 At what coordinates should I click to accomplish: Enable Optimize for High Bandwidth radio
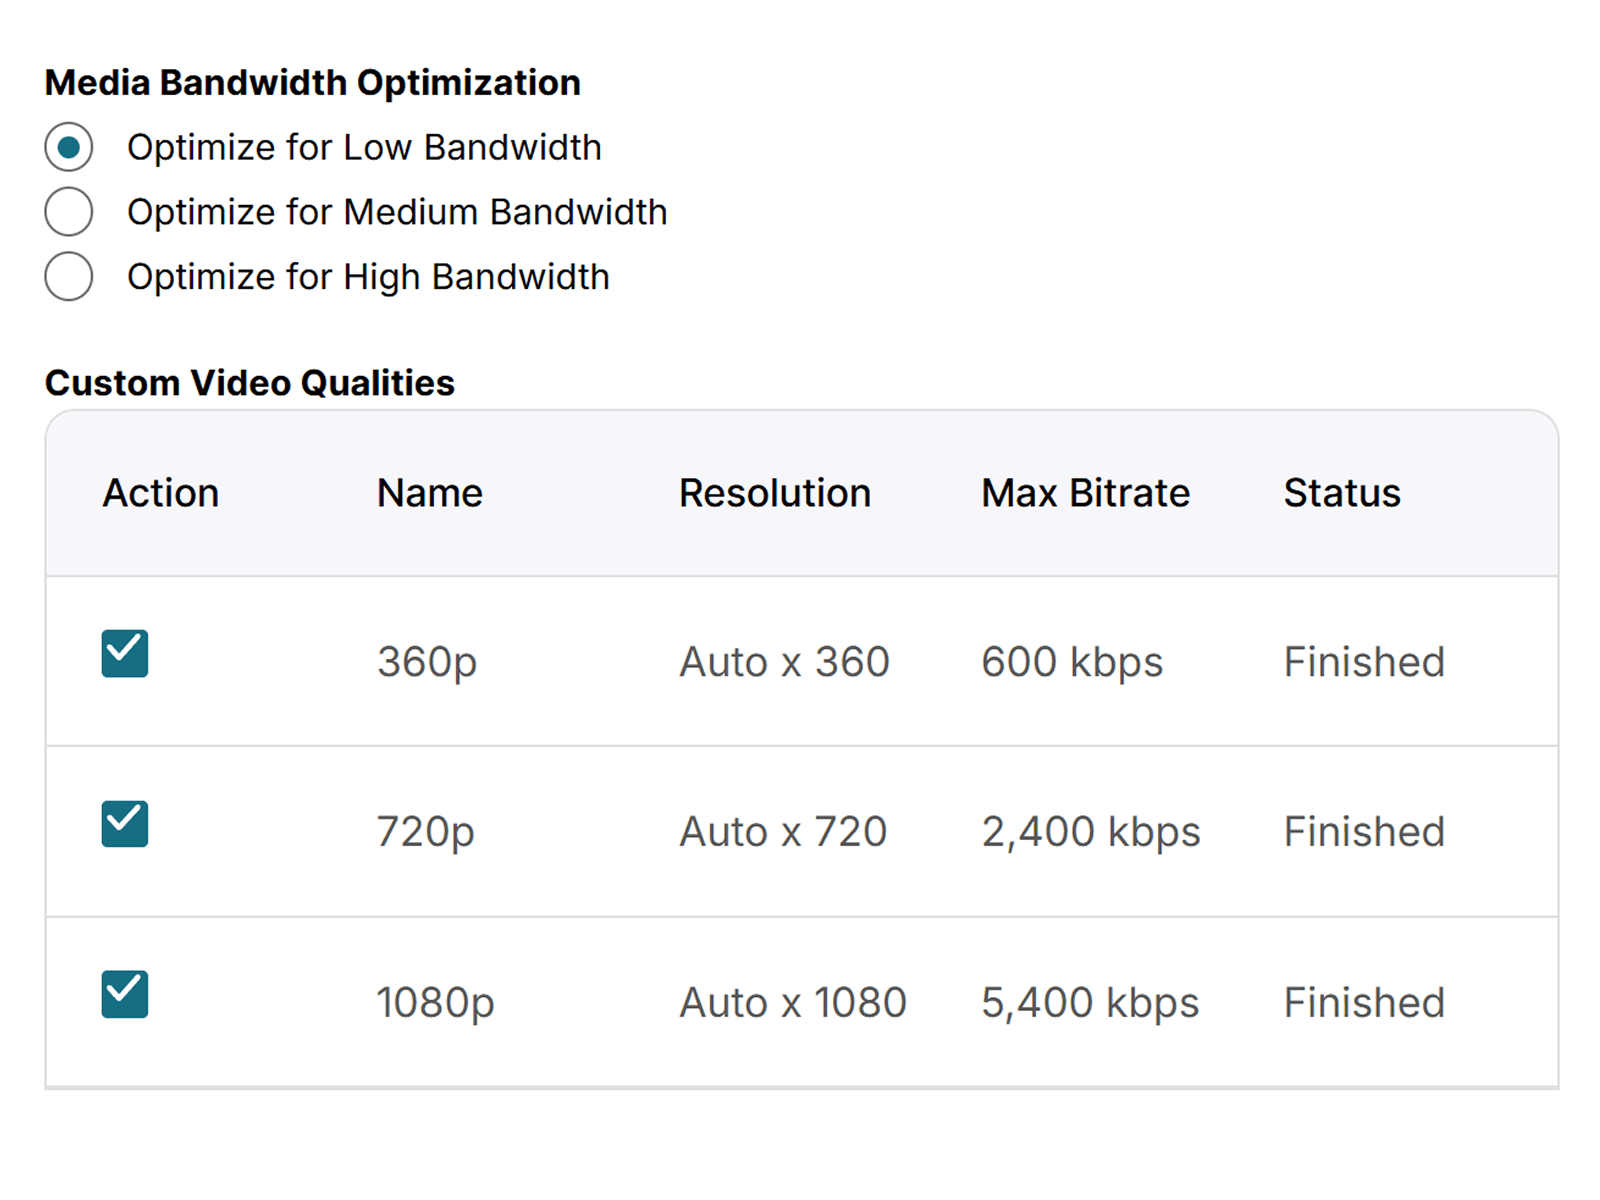pos(69,277)
